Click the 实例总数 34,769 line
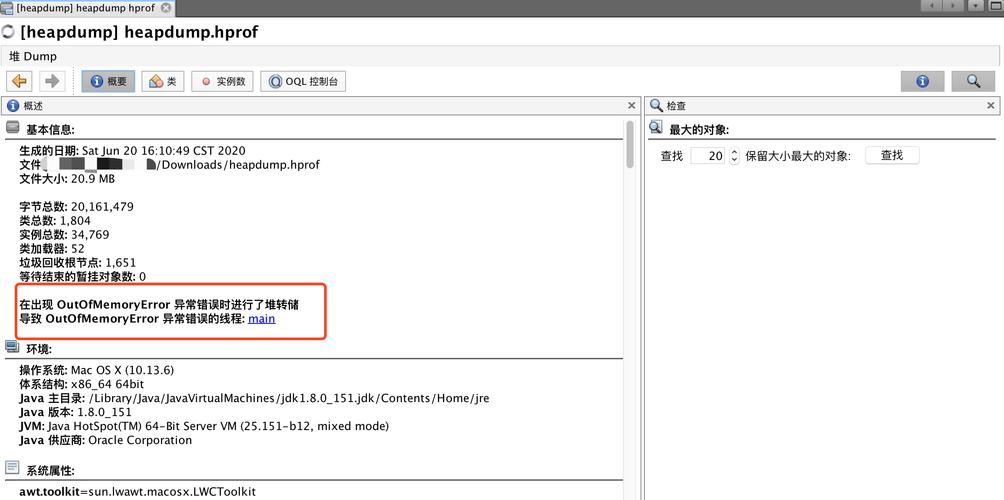The image size is (1004, 500). pos(64,234)
